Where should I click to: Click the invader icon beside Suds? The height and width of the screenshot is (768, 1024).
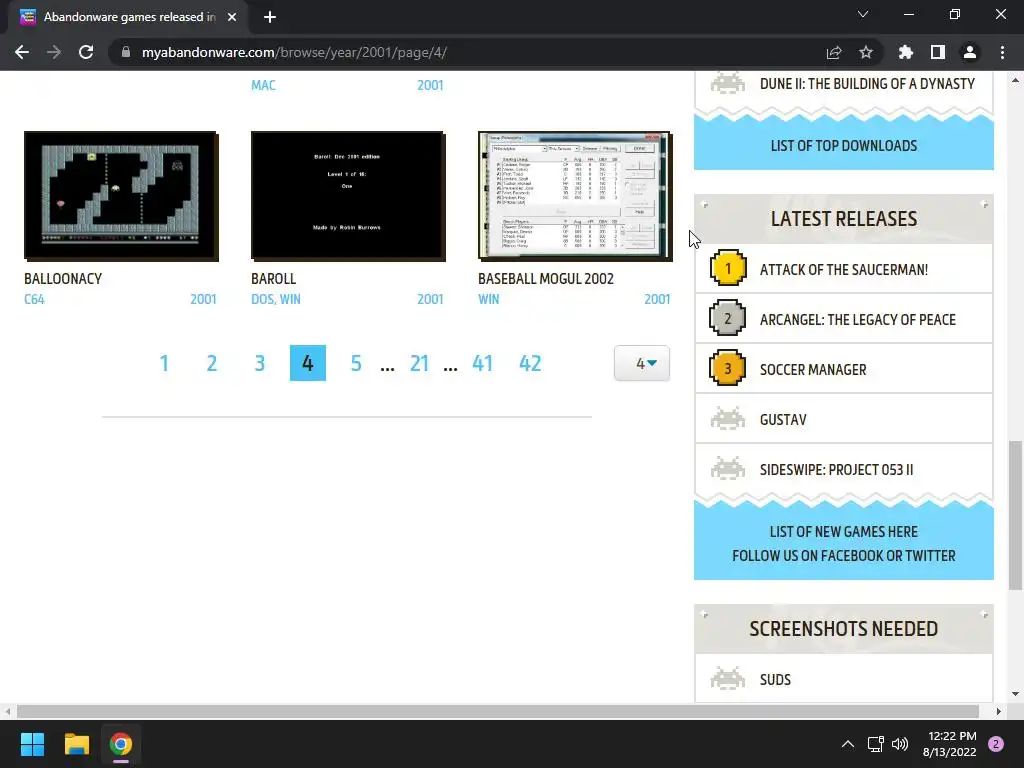point(728,679)
